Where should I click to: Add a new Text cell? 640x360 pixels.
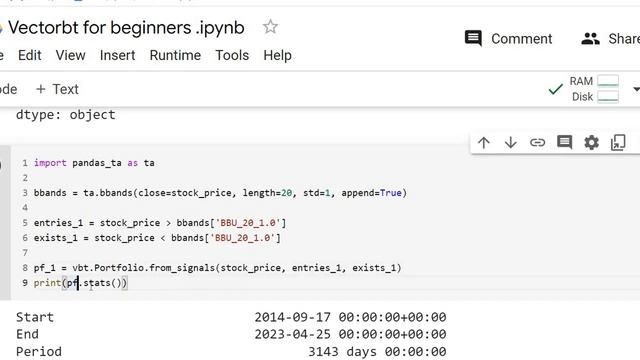(57, 89)
